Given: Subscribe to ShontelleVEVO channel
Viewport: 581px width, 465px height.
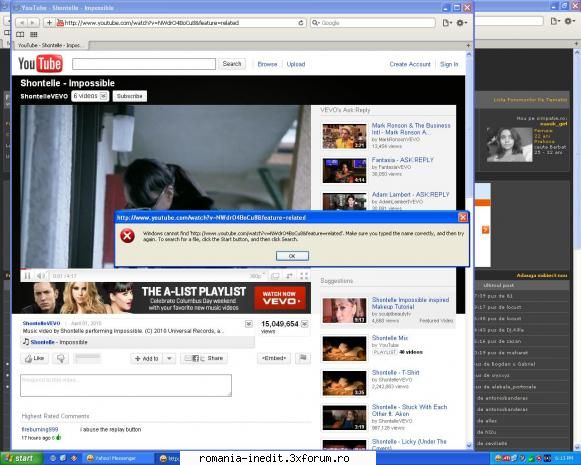Looking at the screenshot, I should click(x=130, y=96).
